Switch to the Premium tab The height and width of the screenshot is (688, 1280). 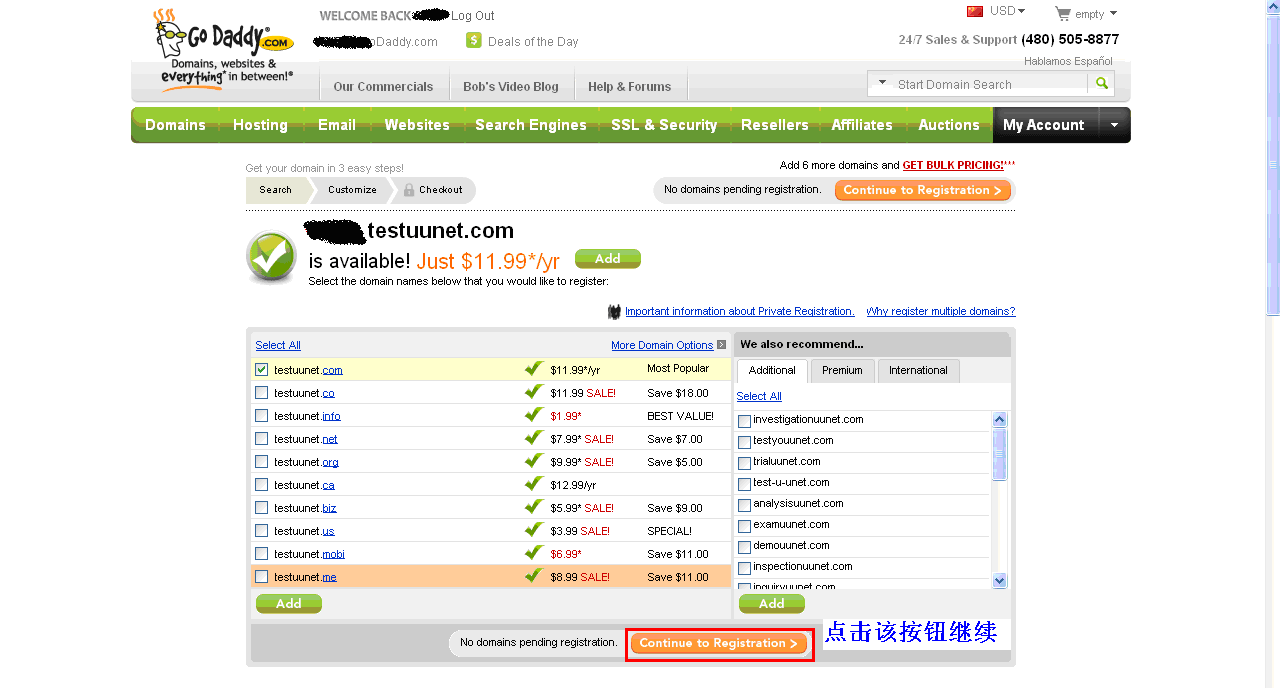[x=842, y=371]
